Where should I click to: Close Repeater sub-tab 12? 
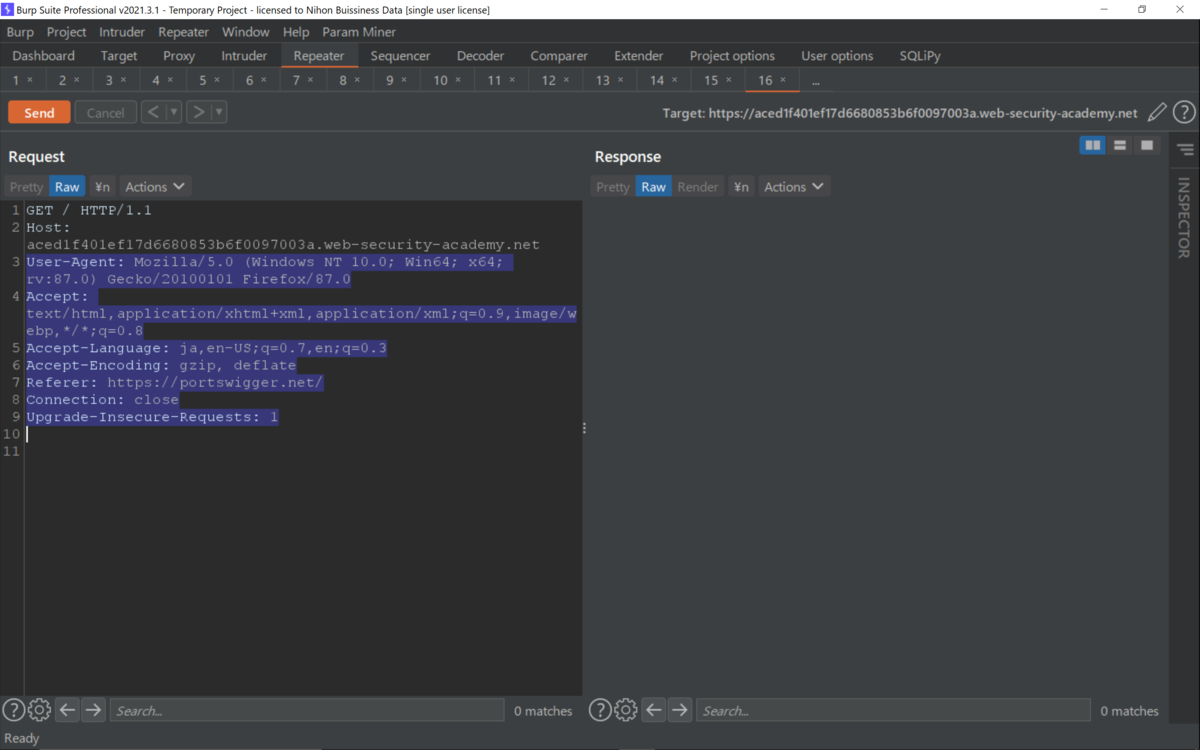[566, 80]
